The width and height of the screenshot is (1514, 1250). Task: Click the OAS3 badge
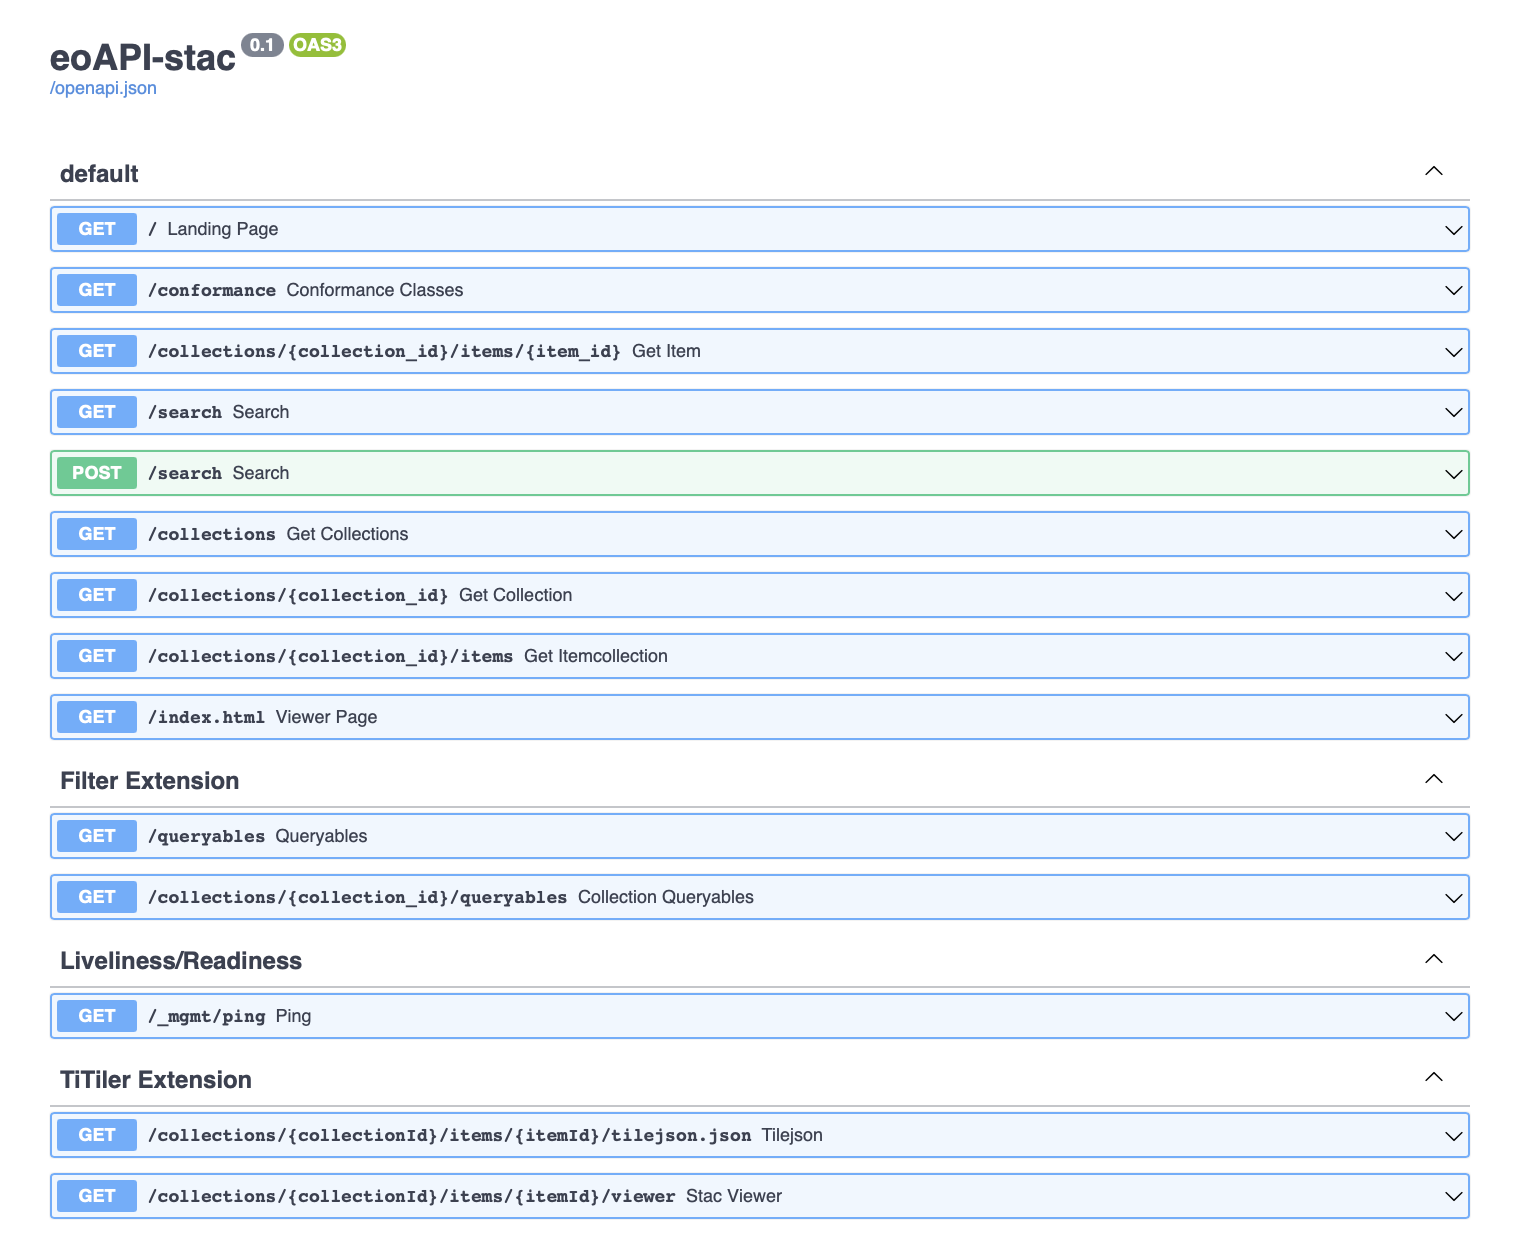(317, 45)
